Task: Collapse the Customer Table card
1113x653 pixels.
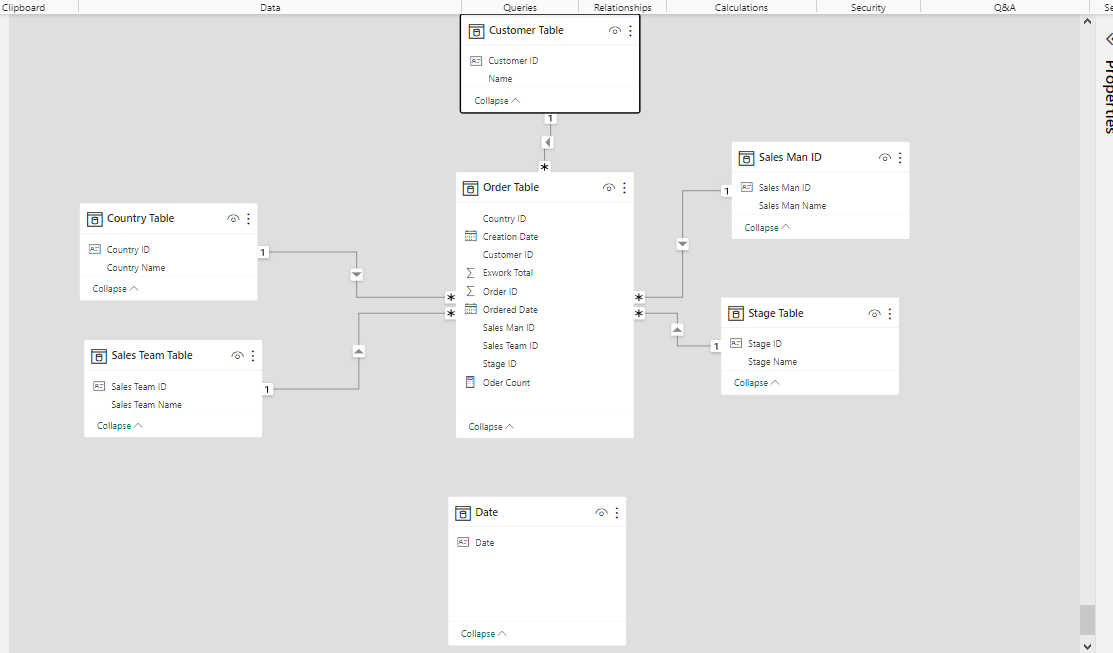Action: tap(497, 101)
